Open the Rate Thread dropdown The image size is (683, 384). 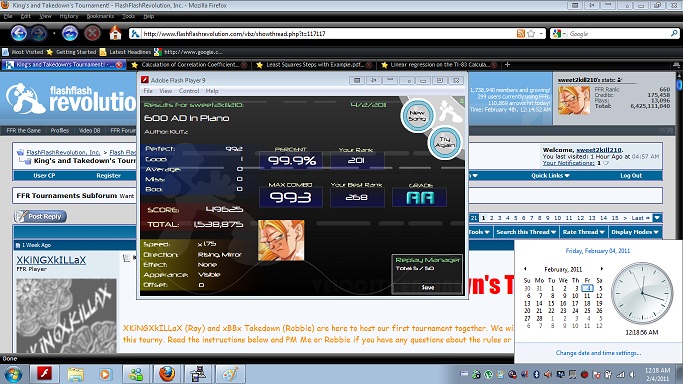(583, 232)
